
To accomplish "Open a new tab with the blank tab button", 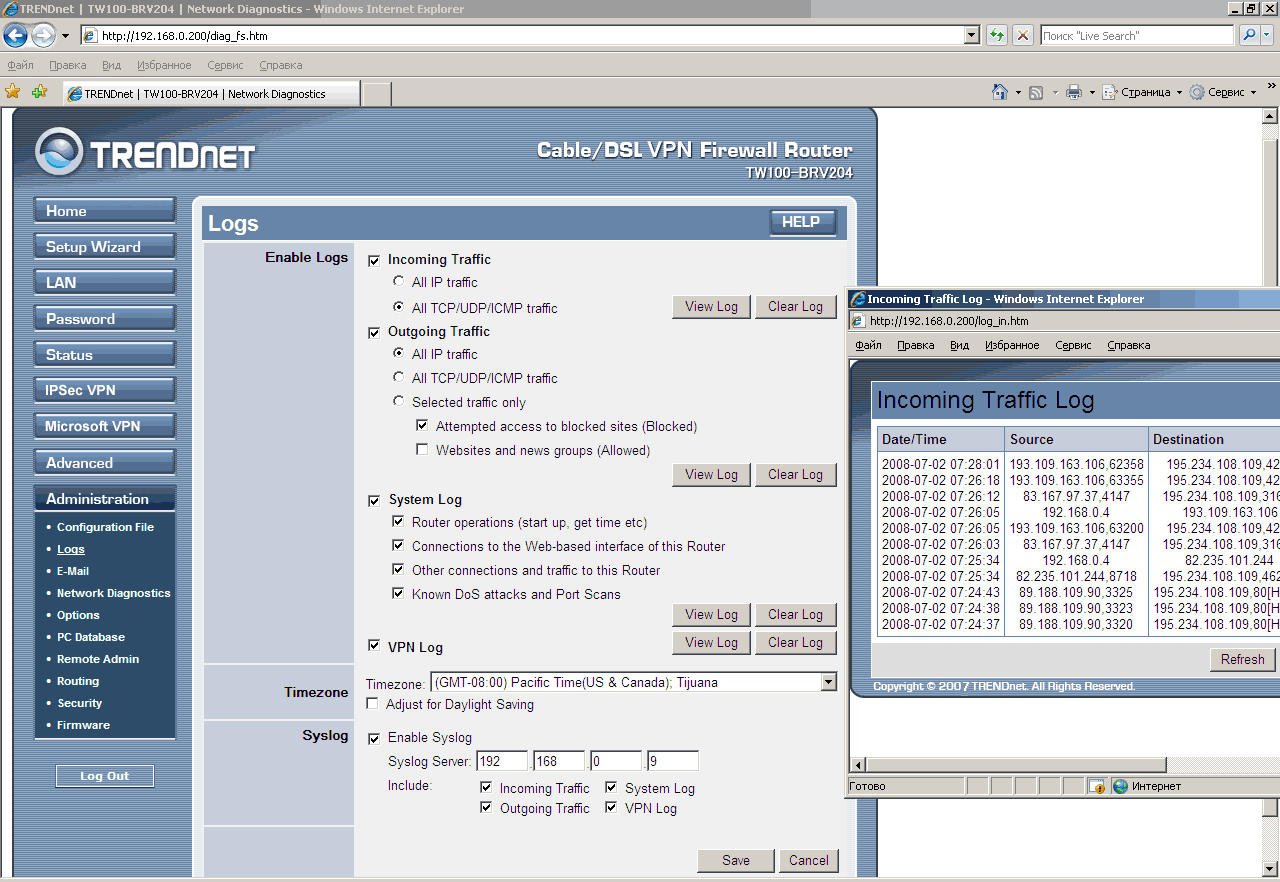I will click(376, 94).
